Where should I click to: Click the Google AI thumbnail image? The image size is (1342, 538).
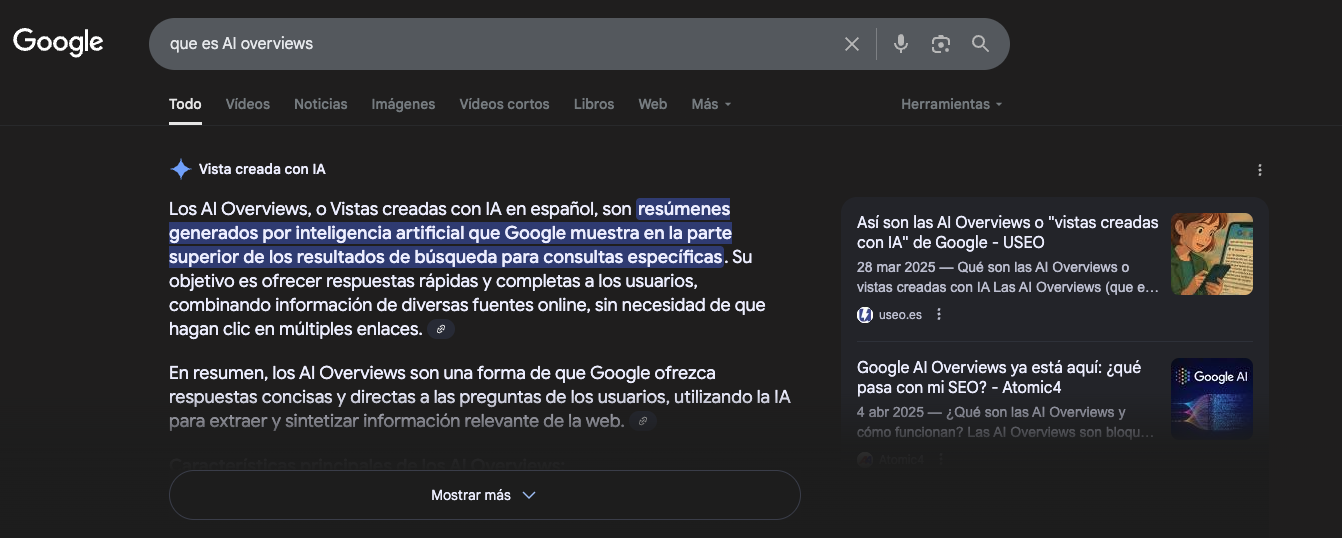[x=1212, y=398]
